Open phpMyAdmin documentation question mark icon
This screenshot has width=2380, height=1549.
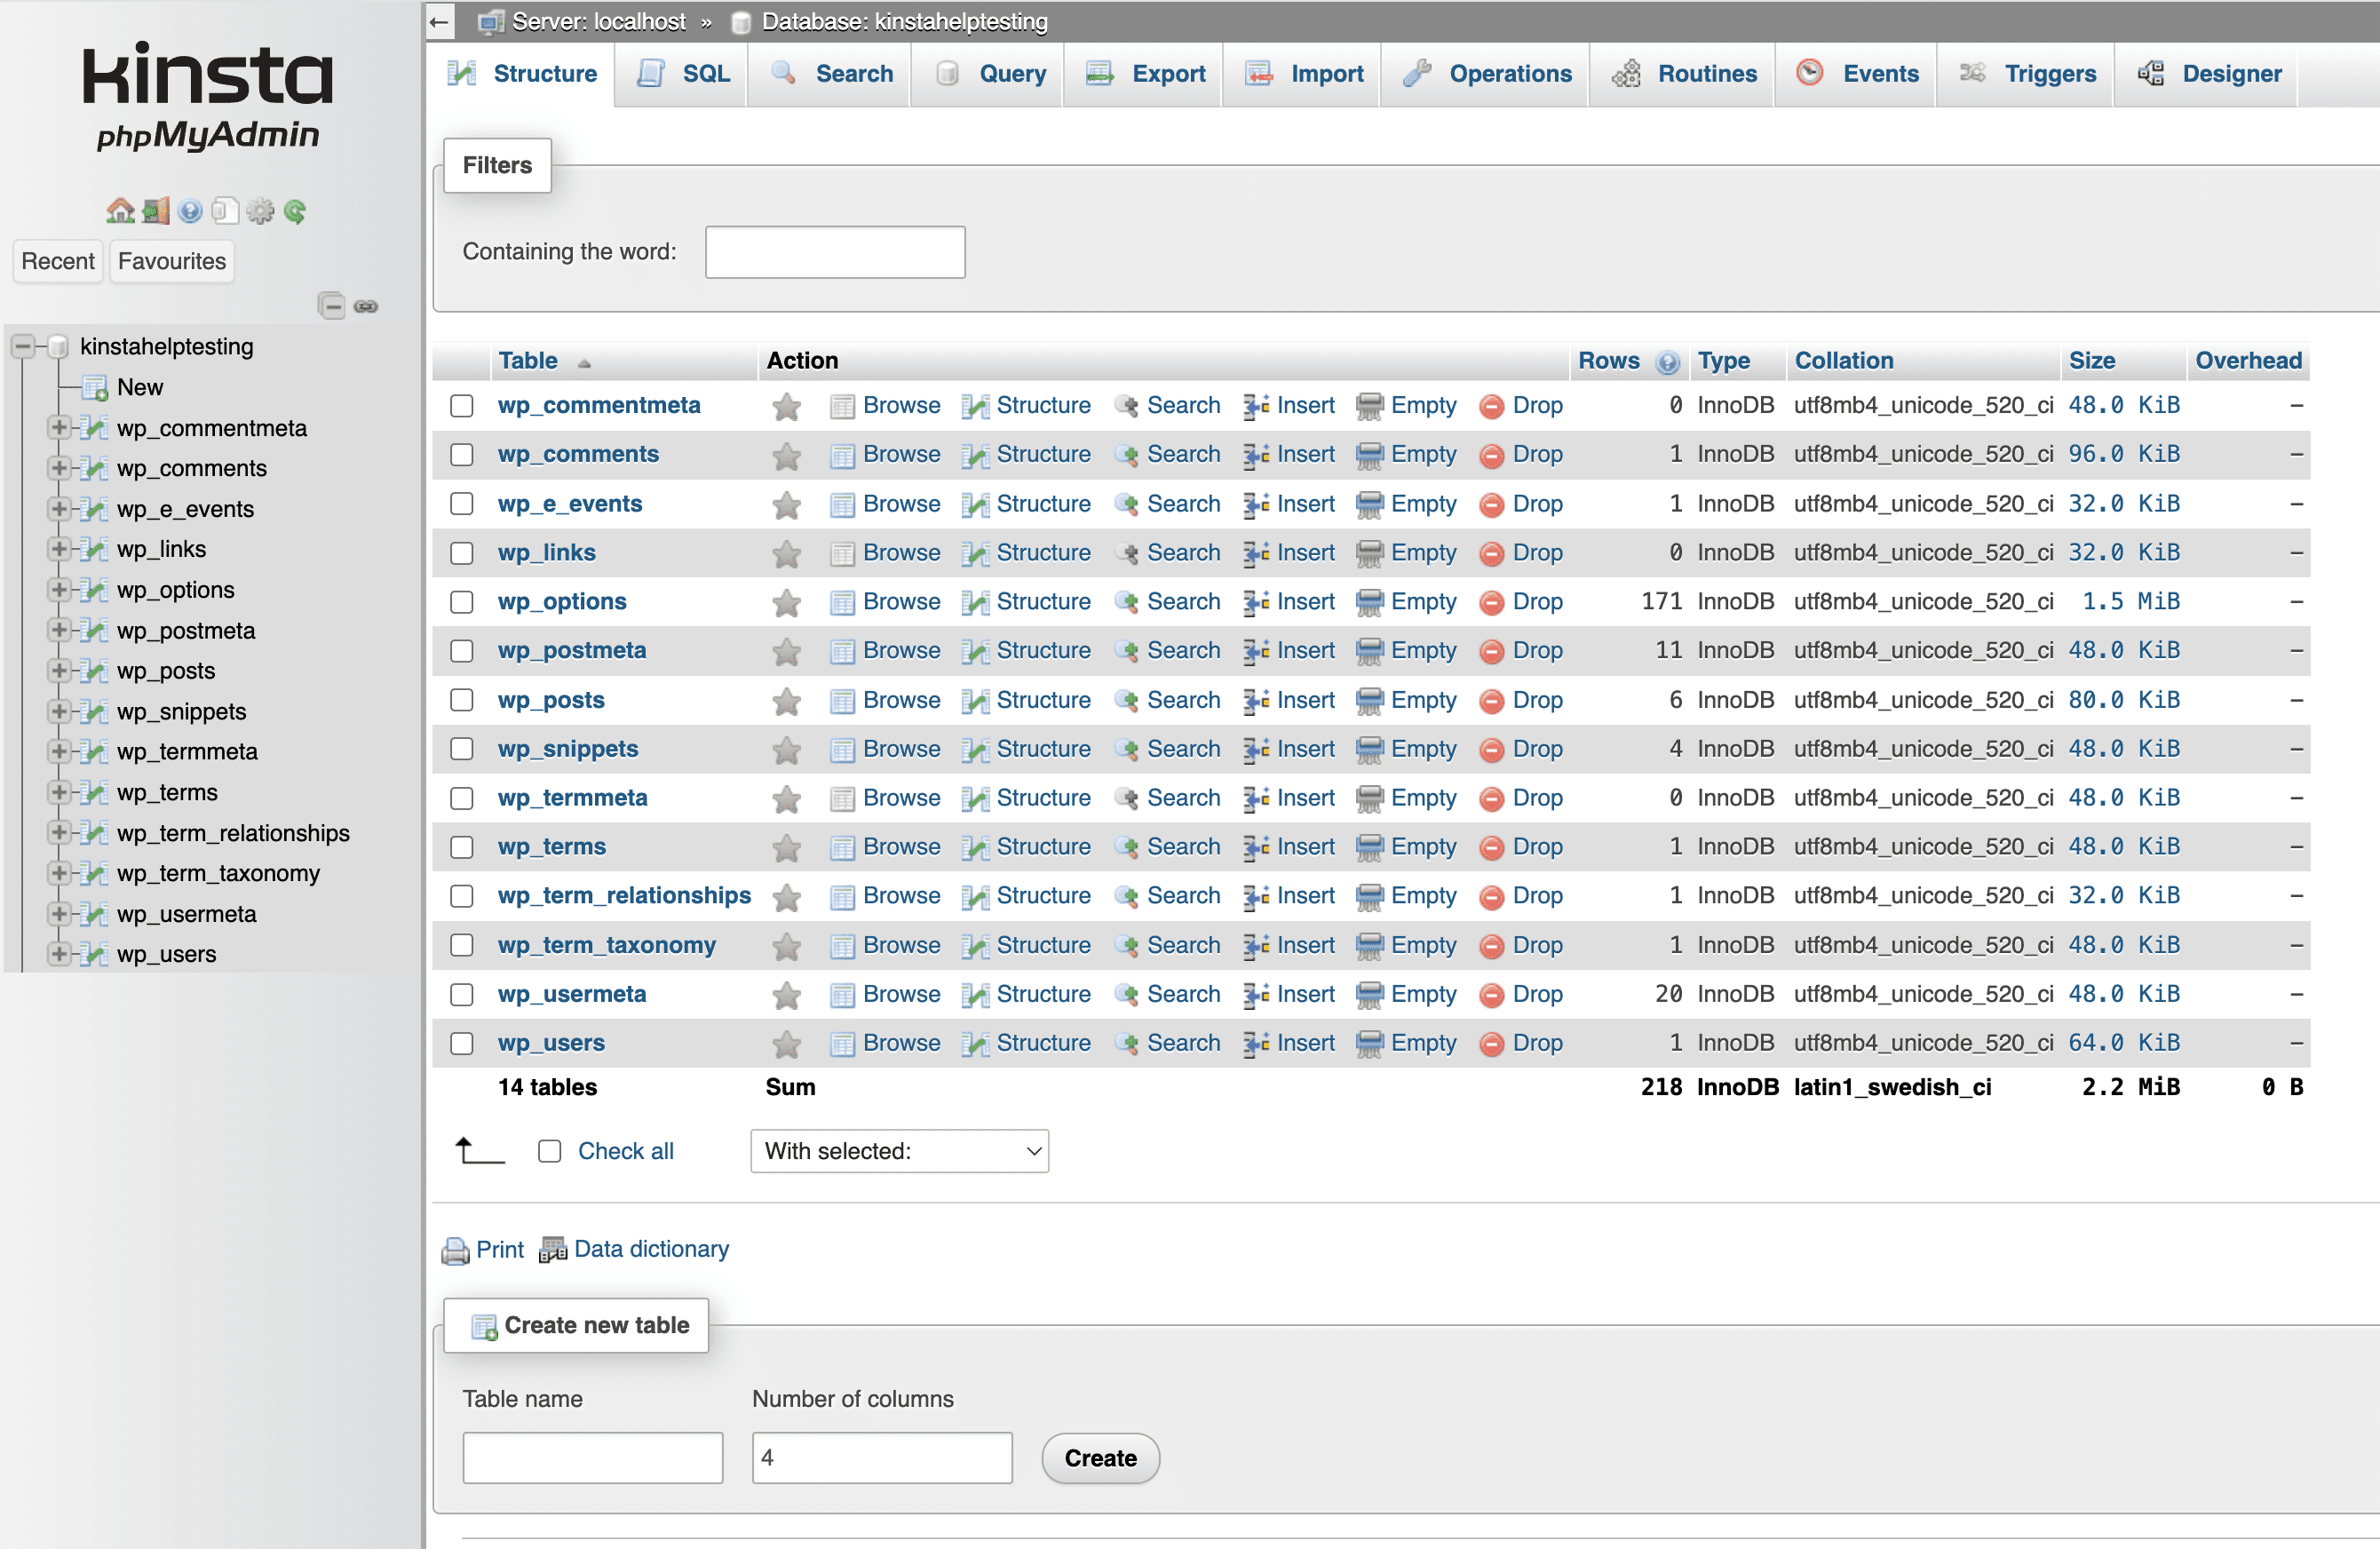tap(190, 211)
